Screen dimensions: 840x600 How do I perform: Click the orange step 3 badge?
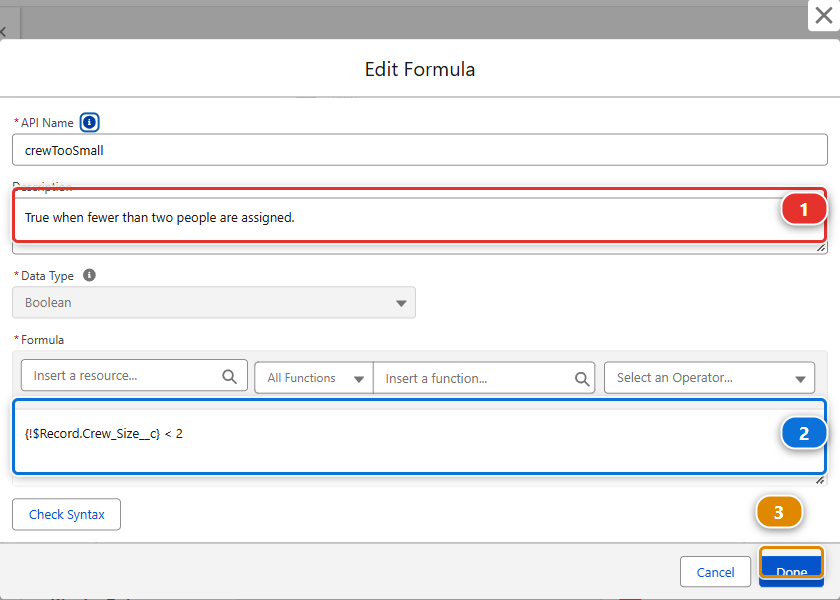(779, 513)
